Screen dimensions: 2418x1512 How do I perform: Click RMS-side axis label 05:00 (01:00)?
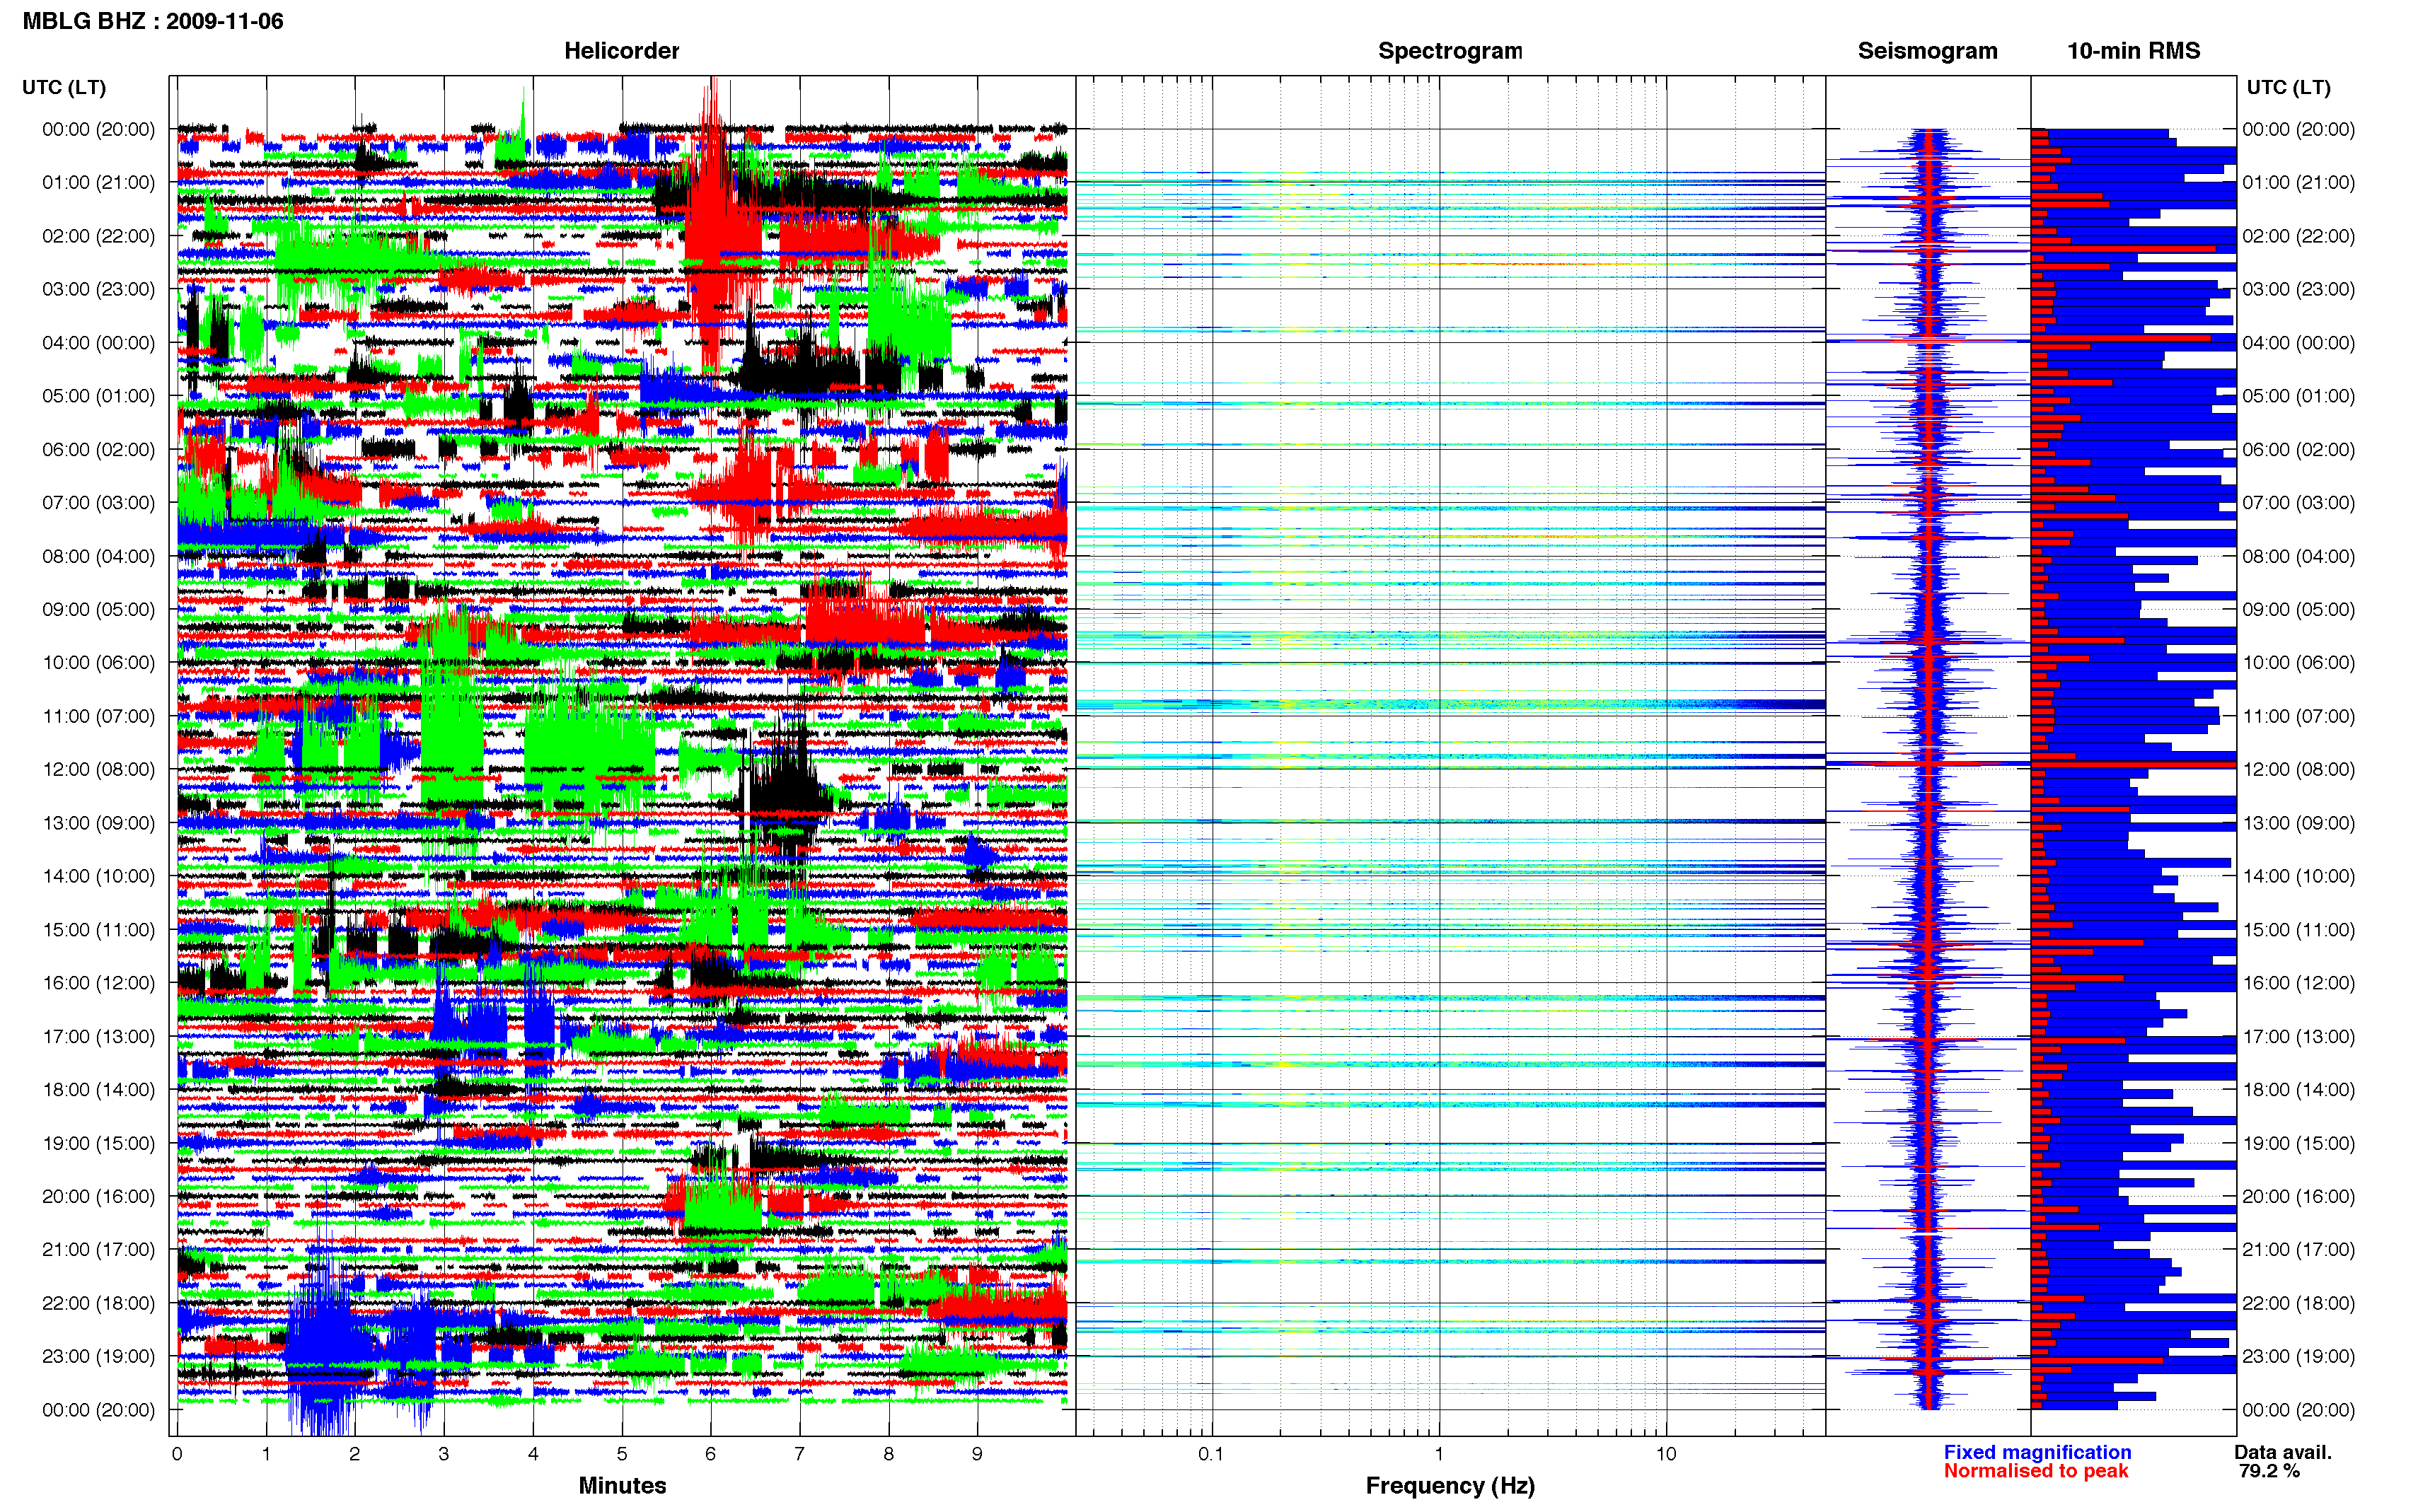[2298, 396]
